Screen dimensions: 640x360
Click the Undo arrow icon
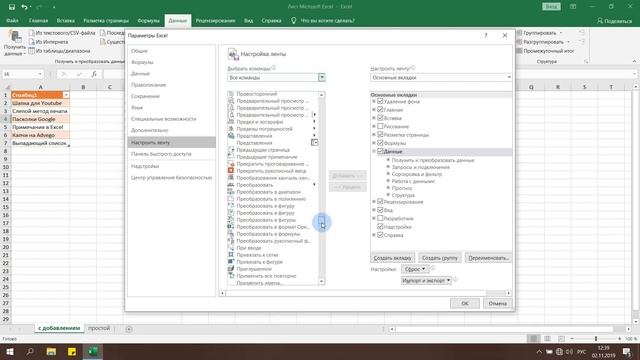[x=24, y=7]
